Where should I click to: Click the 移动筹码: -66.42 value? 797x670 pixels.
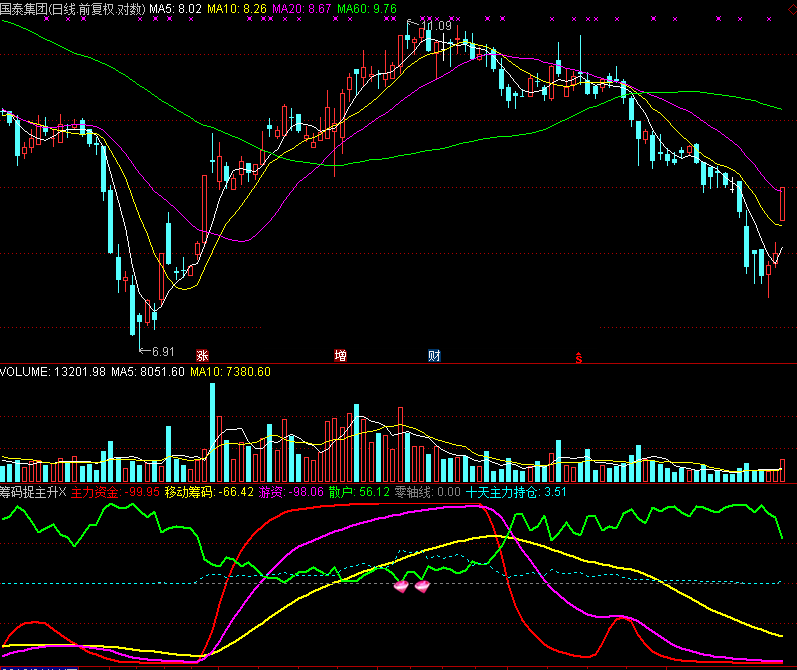[x=209, y=492]
